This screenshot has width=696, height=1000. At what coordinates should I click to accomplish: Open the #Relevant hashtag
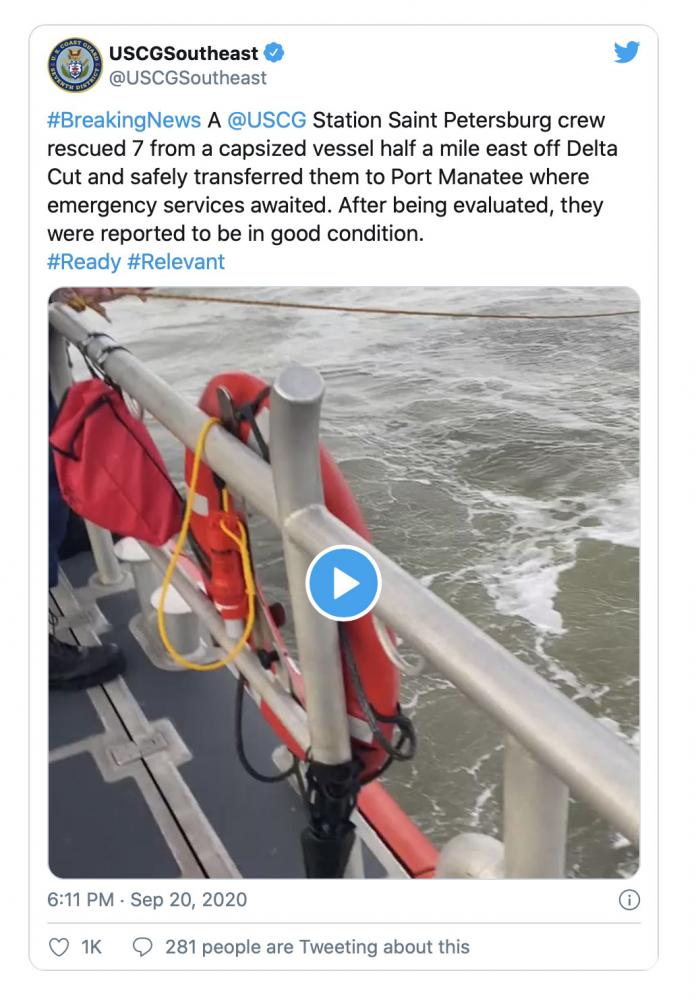(x=176, y=261)
